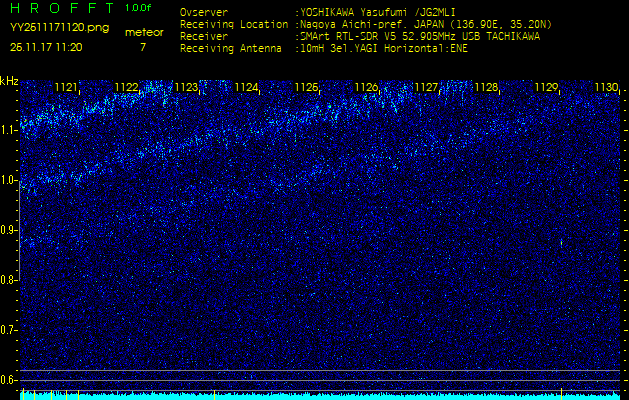629x400 pixels.
Task: Click the HROFFT title text
Action: 62,8
